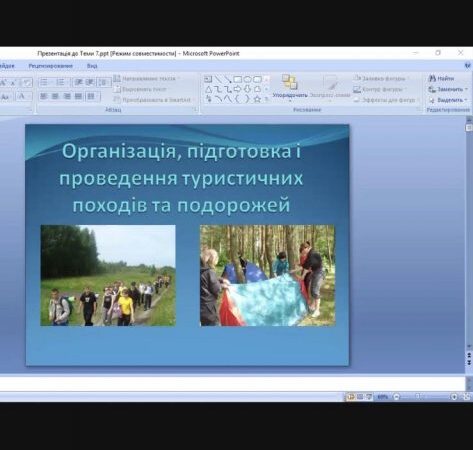Screen dimensions: 473x450
Task: Open the font color button
Action: 23,97
